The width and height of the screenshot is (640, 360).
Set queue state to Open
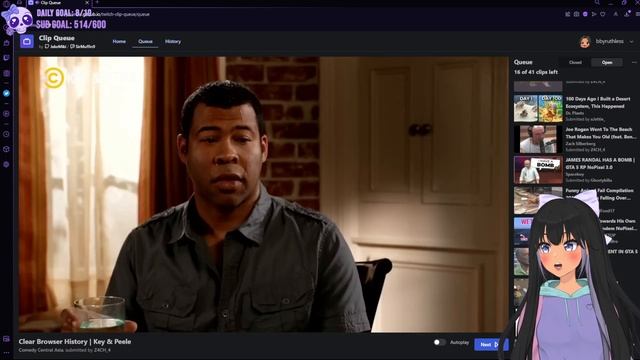point(607,62)
